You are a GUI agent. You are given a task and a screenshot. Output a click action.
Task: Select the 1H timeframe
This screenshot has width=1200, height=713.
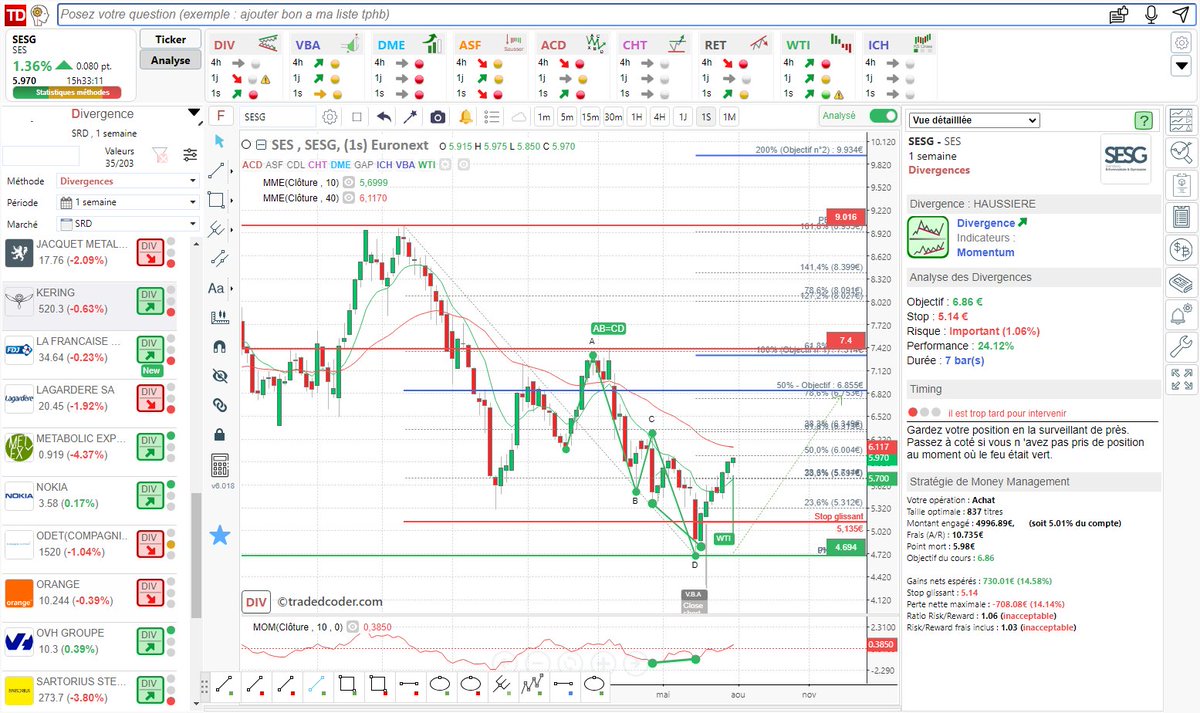coord(636,117)
